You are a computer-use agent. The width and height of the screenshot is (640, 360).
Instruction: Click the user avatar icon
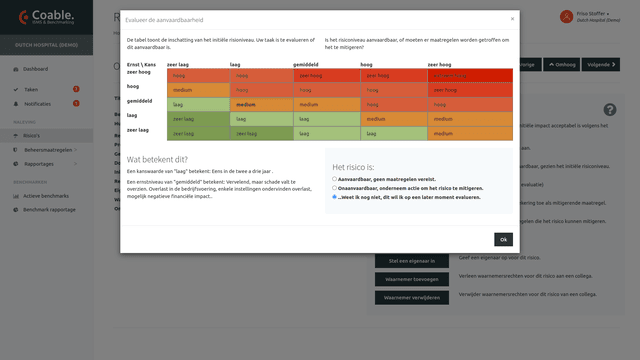(566, 17)
